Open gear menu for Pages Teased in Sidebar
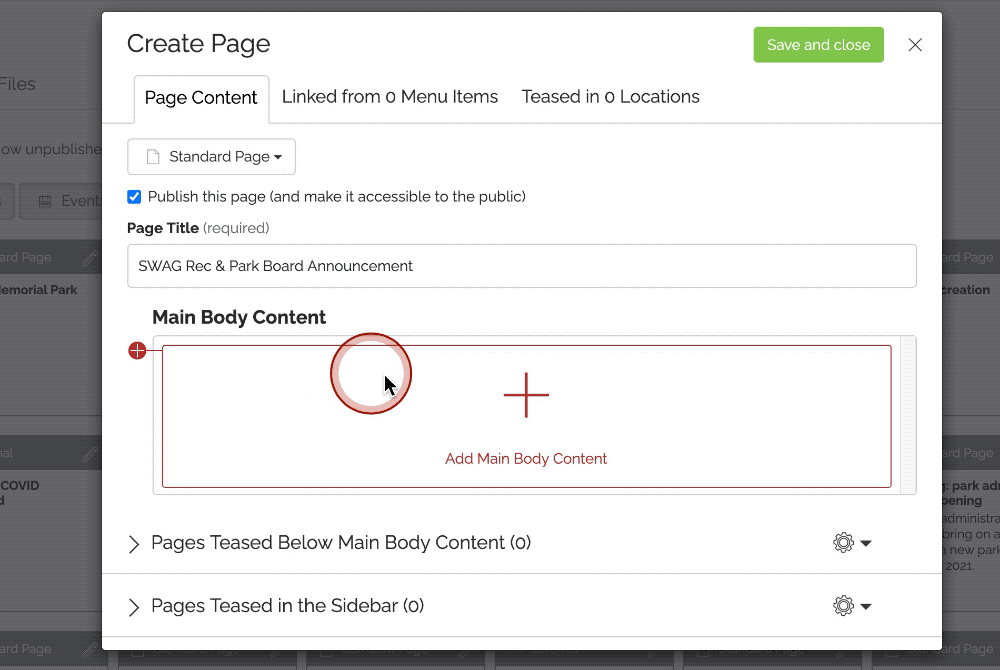This screenshot has height=670, width=1000. tap(852, 606)
